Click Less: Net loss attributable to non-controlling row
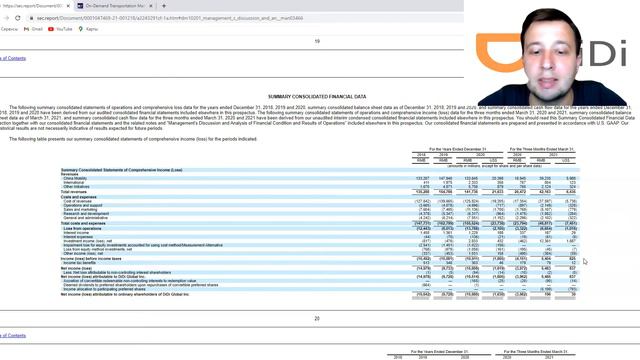This screenshot has width=640, height=360. tap(117, 273)
